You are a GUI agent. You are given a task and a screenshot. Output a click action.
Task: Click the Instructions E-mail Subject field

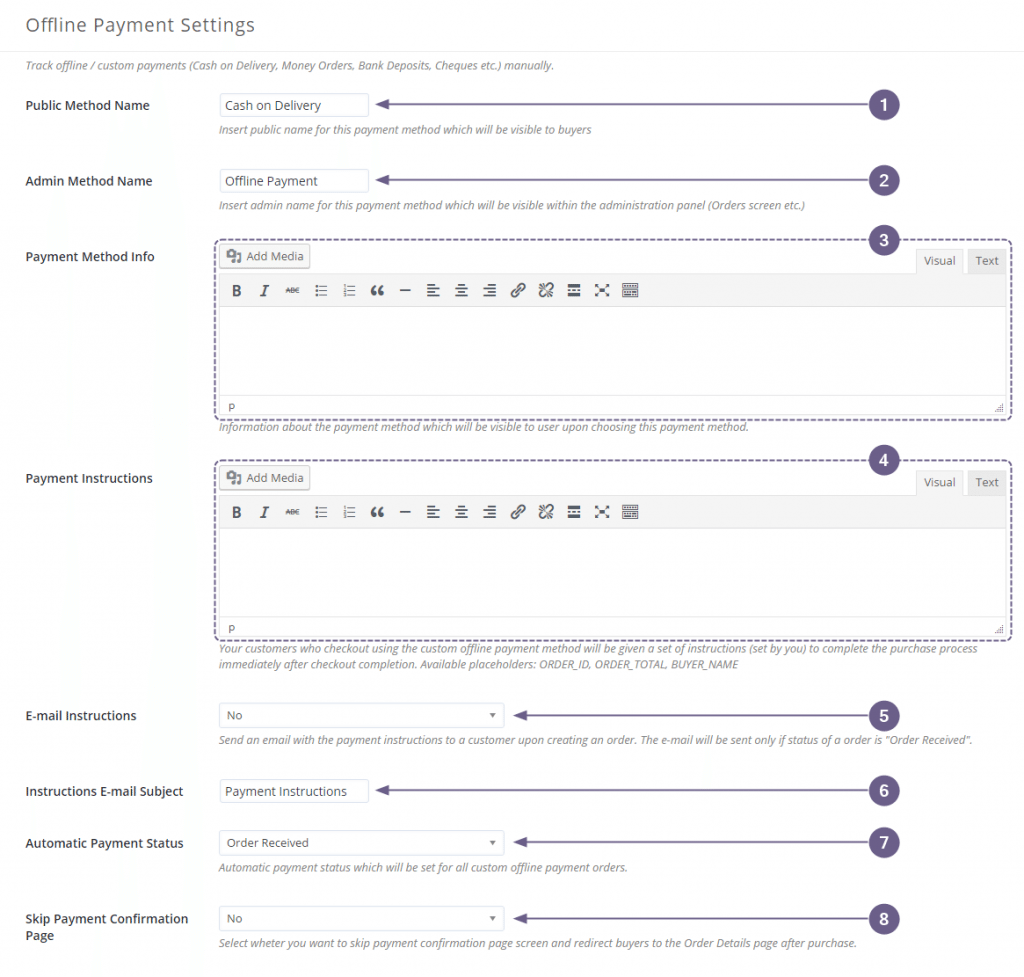coord(293,790)
